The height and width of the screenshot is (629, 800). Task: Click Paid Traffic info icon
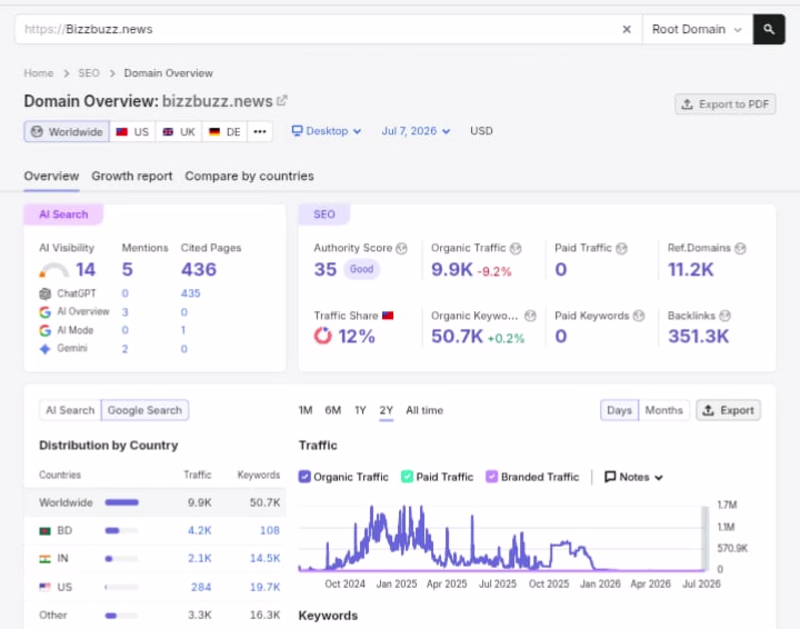tap(621, 248)
